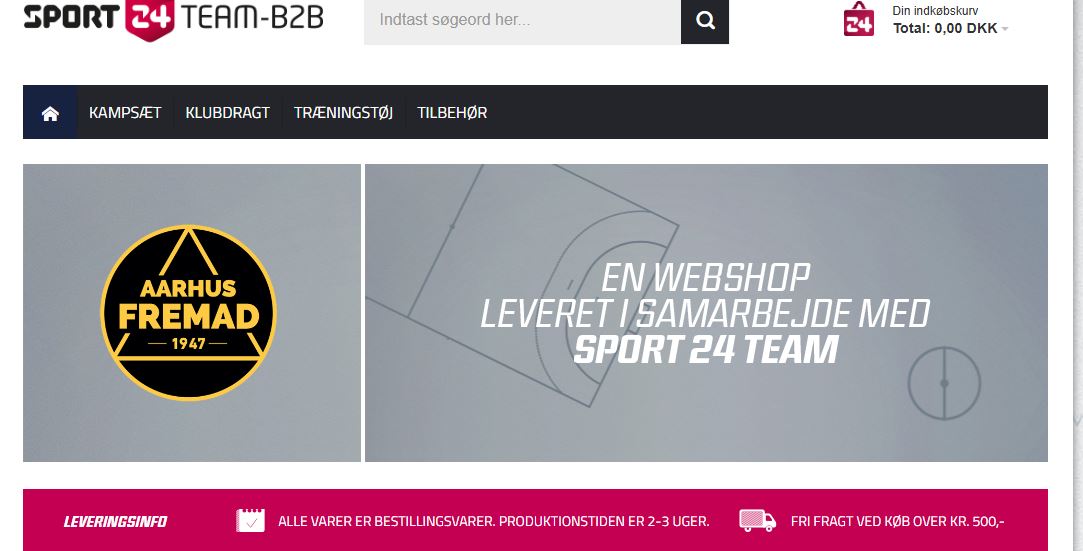Click the Aarhus Fremad 1947 club logo
The height and width of the screenshot is (551, 1083).
click(x=189, y=313)
